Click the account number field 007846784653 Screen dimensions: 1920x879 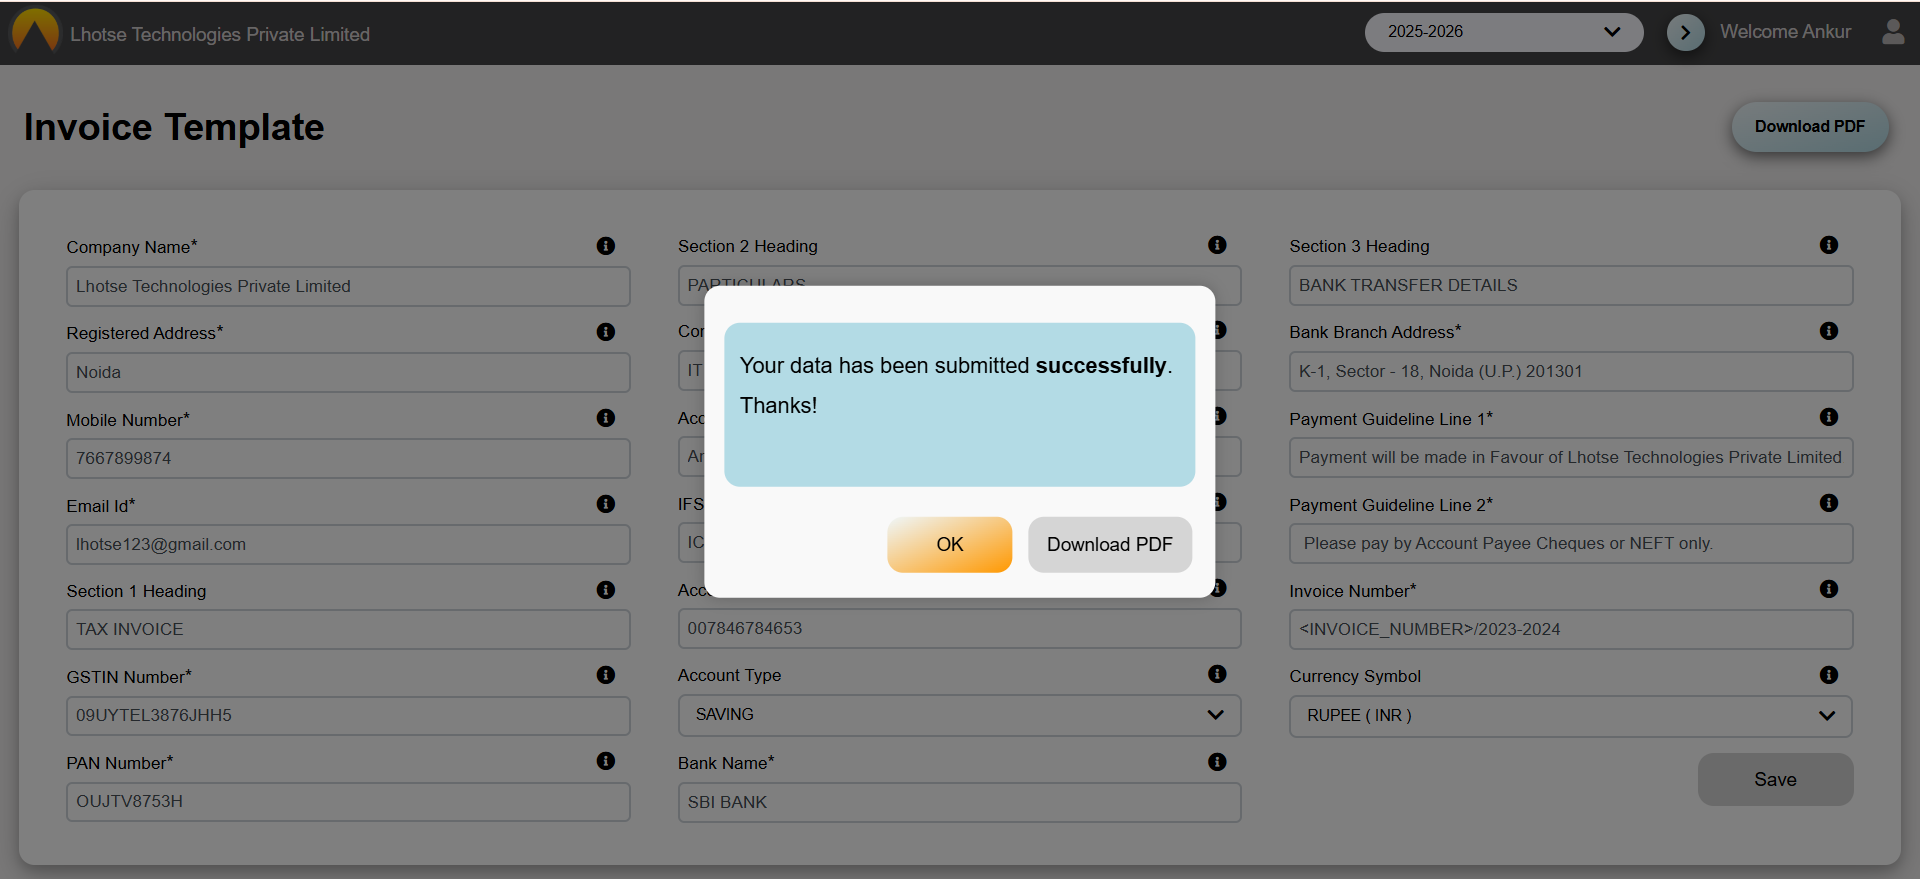tap(959, 628)
